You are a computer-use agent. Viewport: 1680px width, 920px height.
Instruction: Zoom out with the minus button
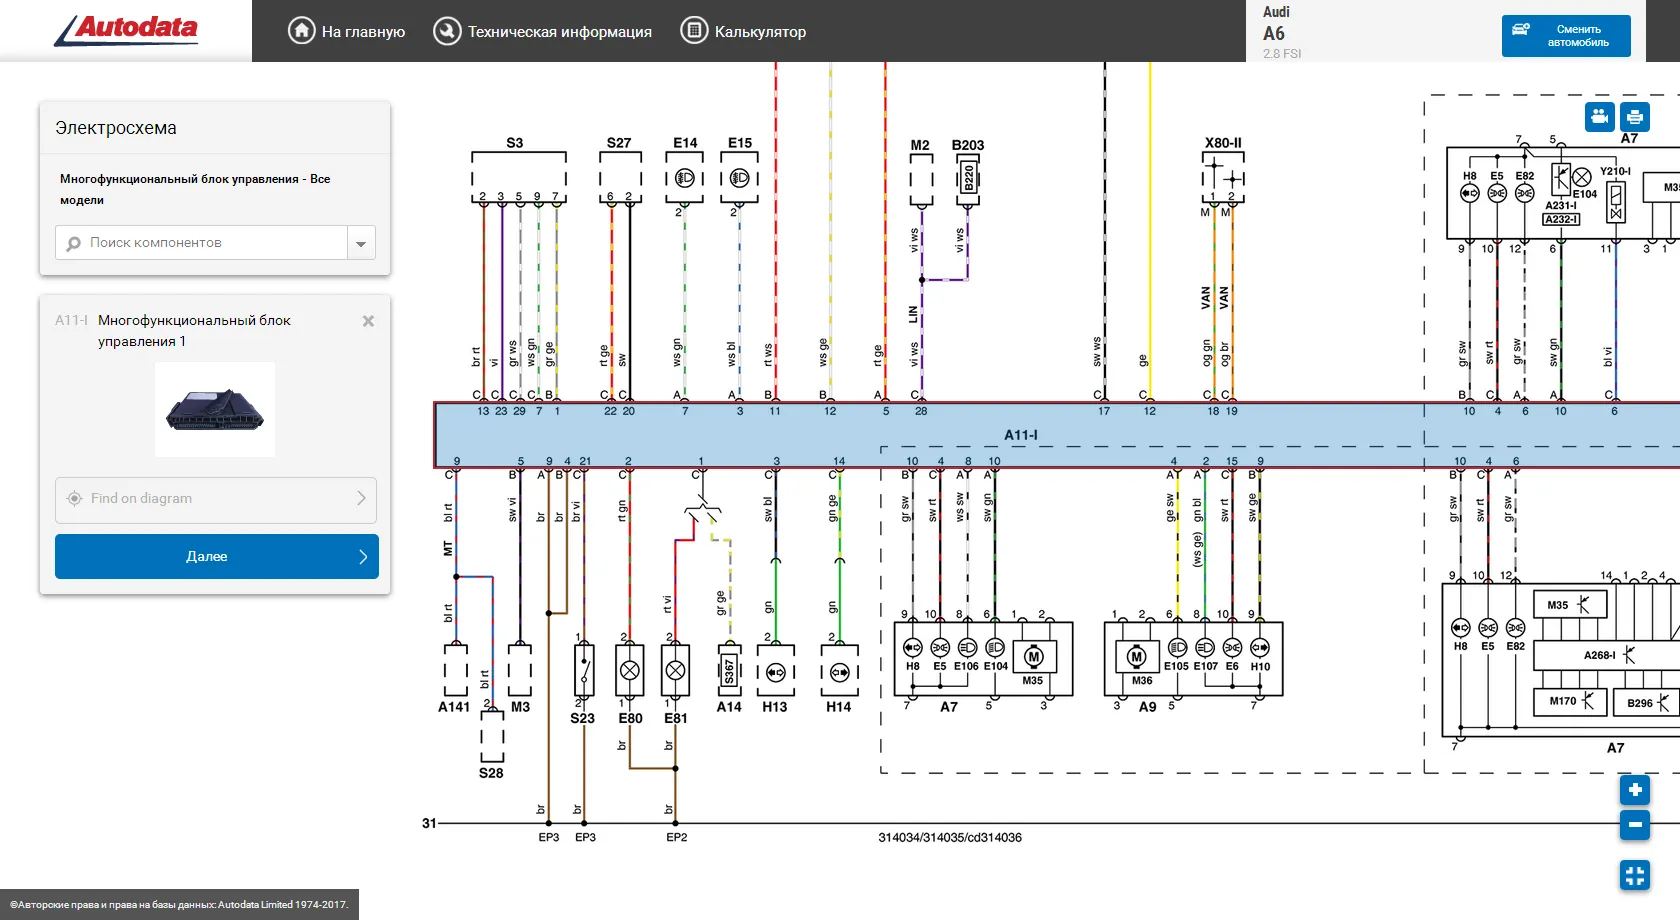(x=1634, y=825)
